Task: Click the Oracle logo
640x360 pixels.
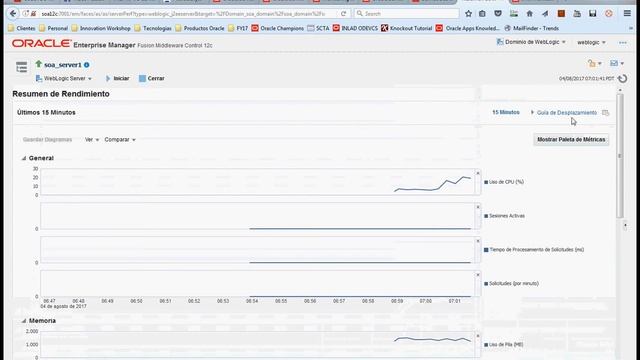Action: [x=41, y=43]
